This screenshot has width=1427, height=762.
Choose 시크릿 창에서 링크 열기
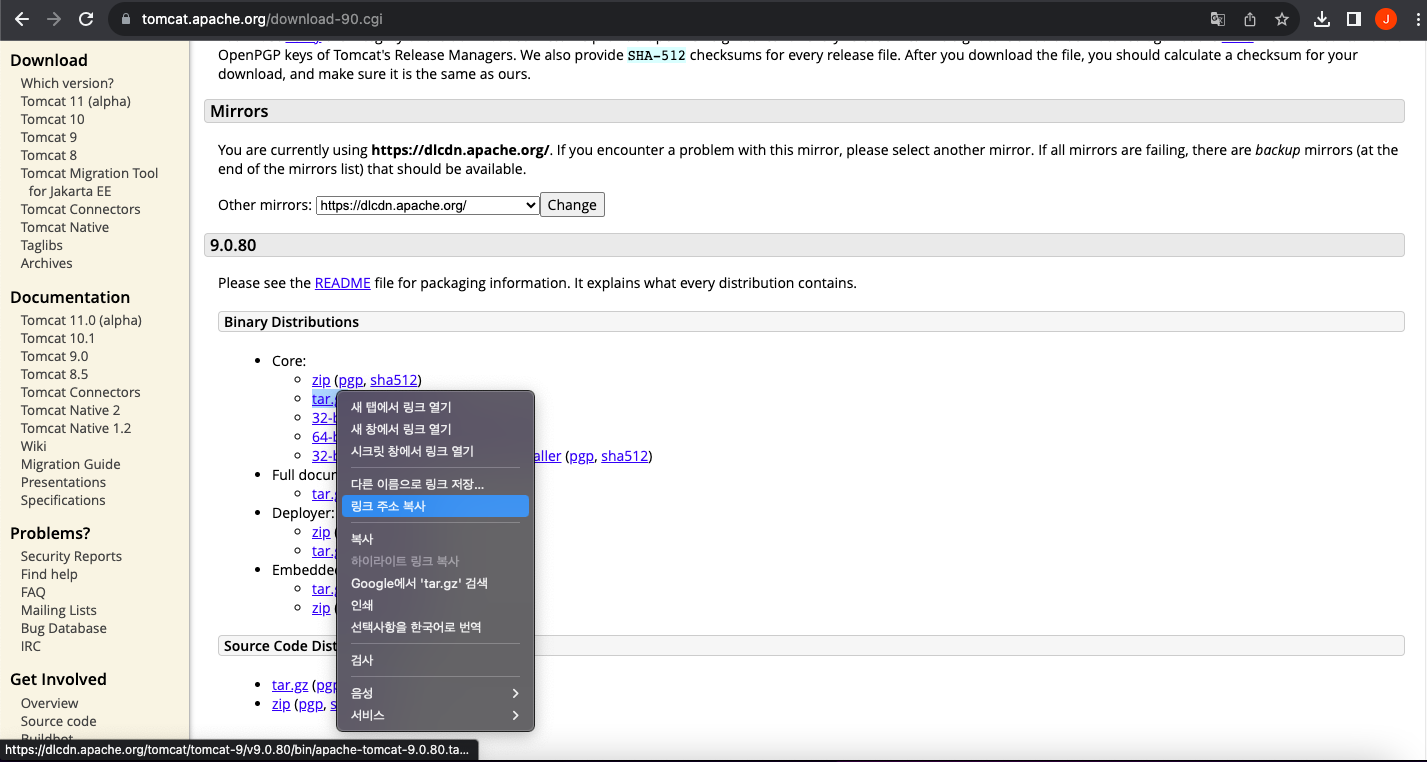(435, 451)
